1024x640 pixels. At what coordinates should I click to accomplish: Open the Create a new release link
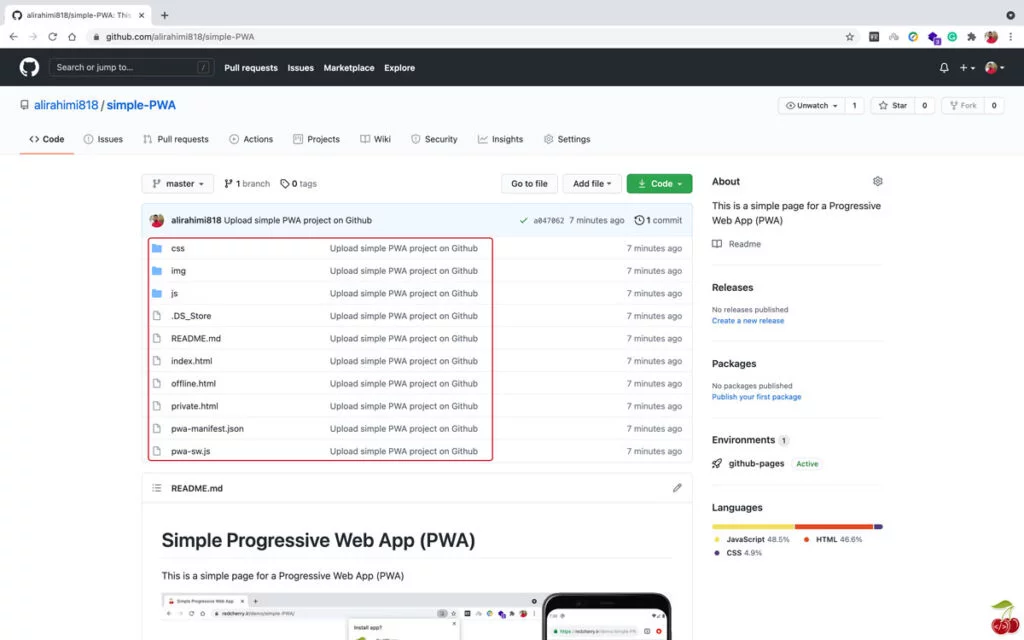(748, 321)
